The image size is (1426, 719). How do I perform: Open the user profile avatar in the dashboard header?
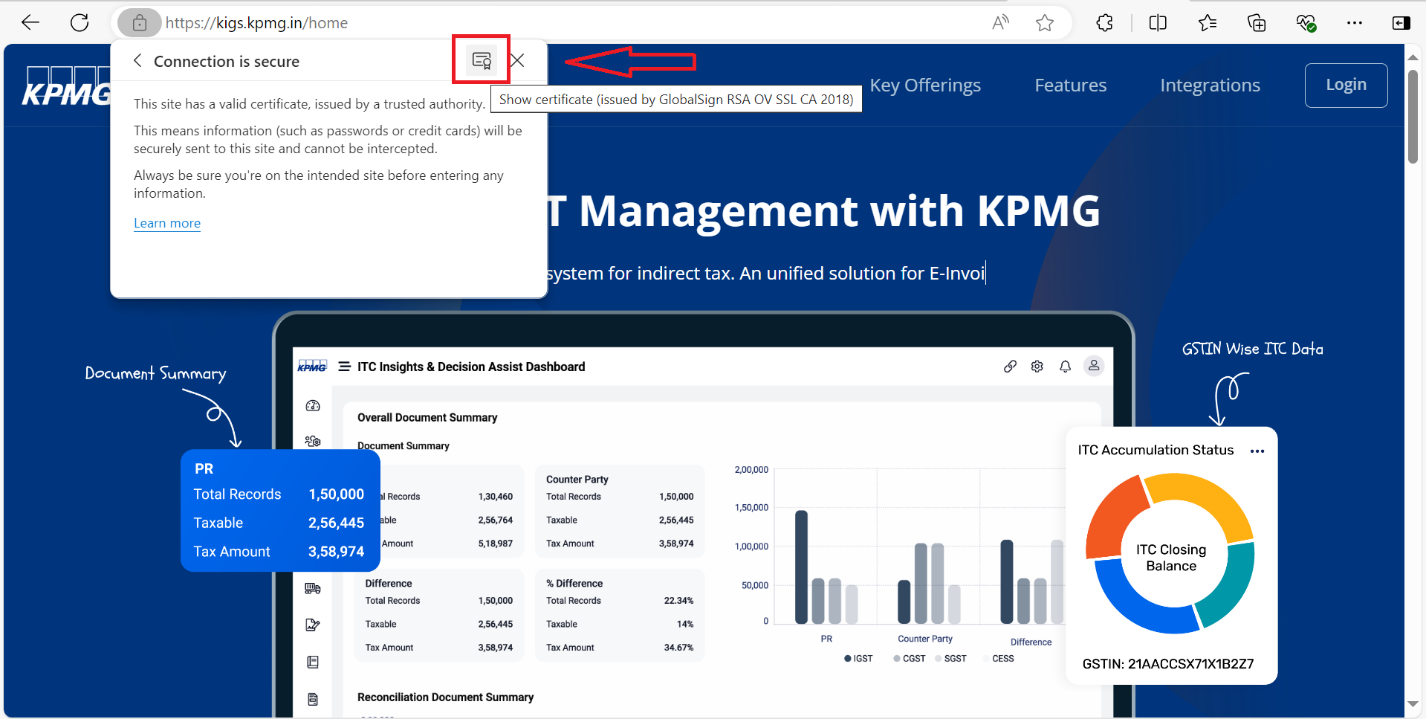pos(1094,366)
